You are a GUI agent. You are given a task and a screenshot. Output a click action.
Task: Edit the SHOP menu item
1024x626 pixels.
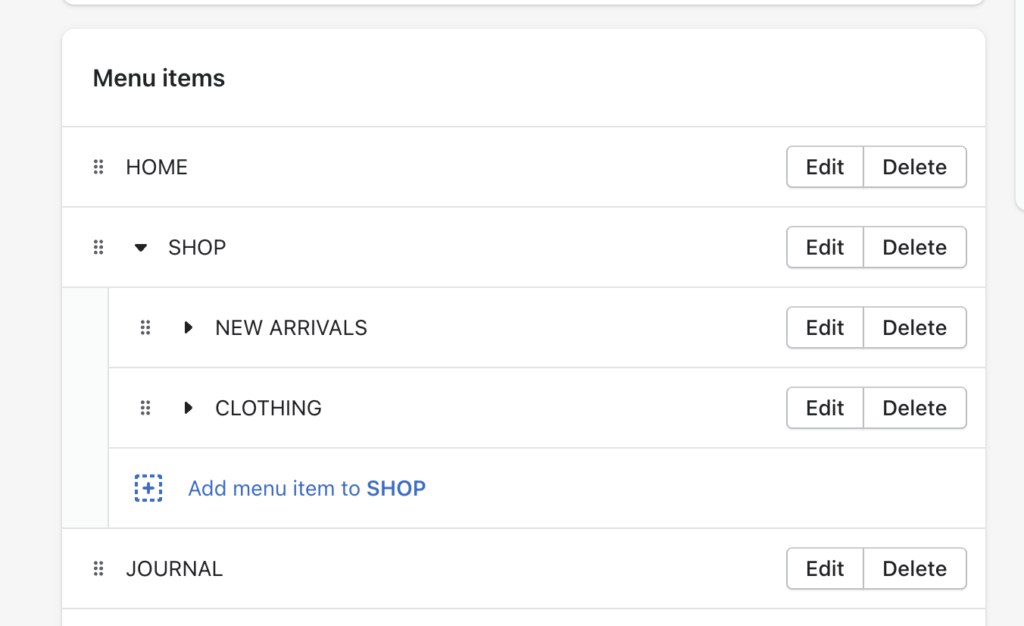click(825, 247)
